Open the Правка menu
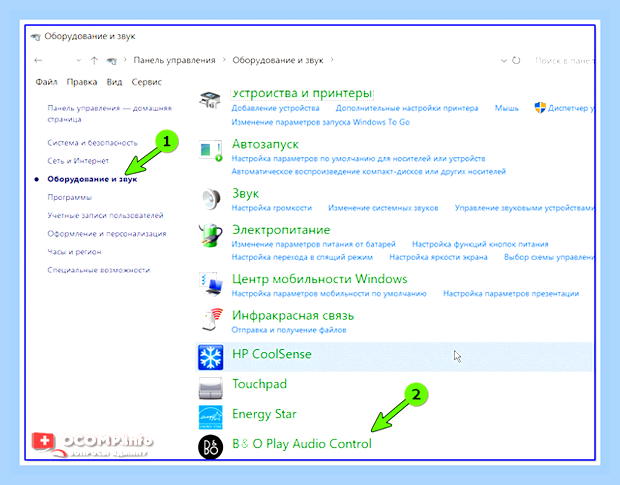620x485 pixels. point(82,82)
